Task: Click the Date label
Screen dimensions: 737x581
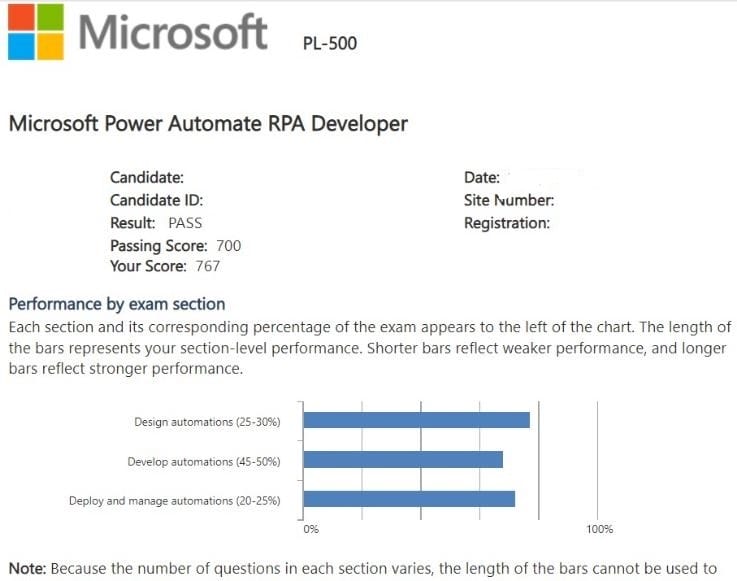Action: [482, 178]
